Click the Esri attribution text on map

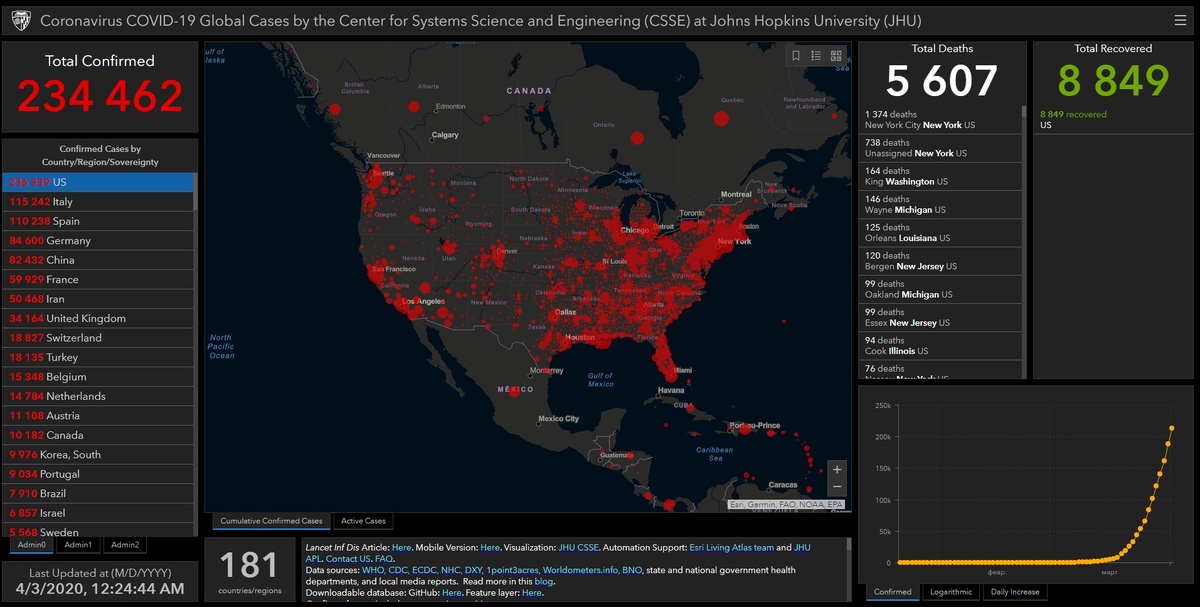click(x=787, y=505)
